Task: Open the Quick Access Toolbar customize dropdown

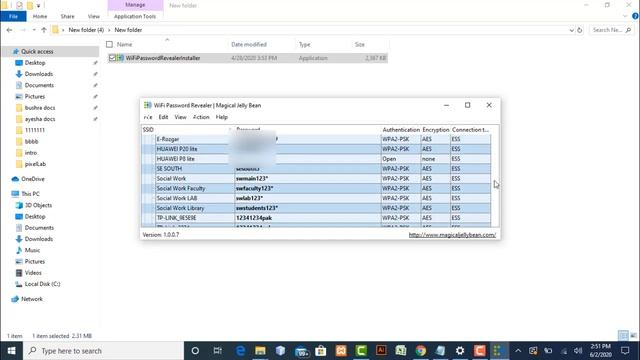Action: pos(38,6)
